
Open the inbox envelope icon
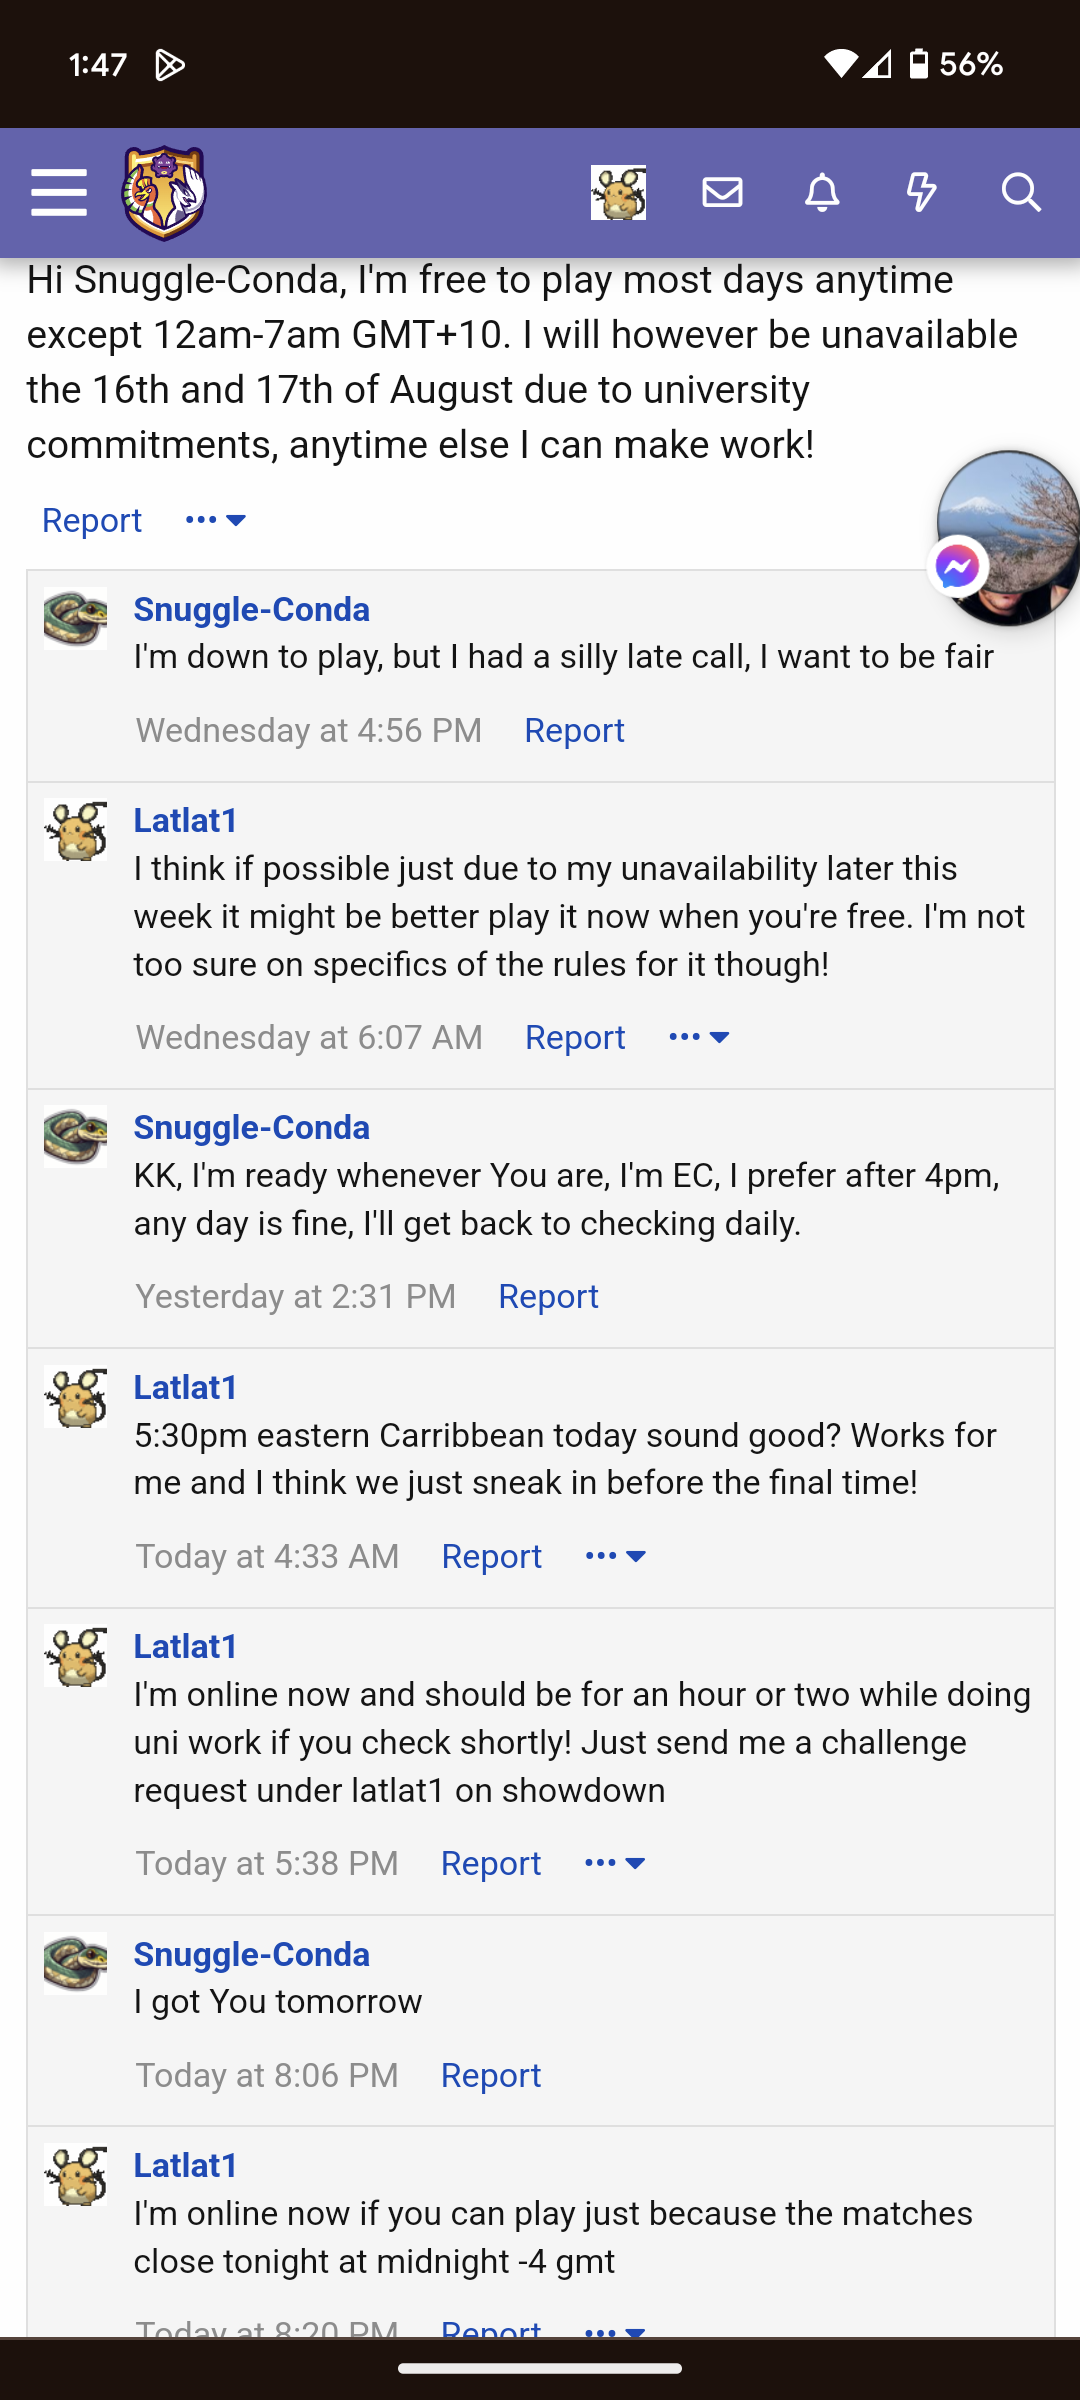pyautogui.click(x=722, y=192)
